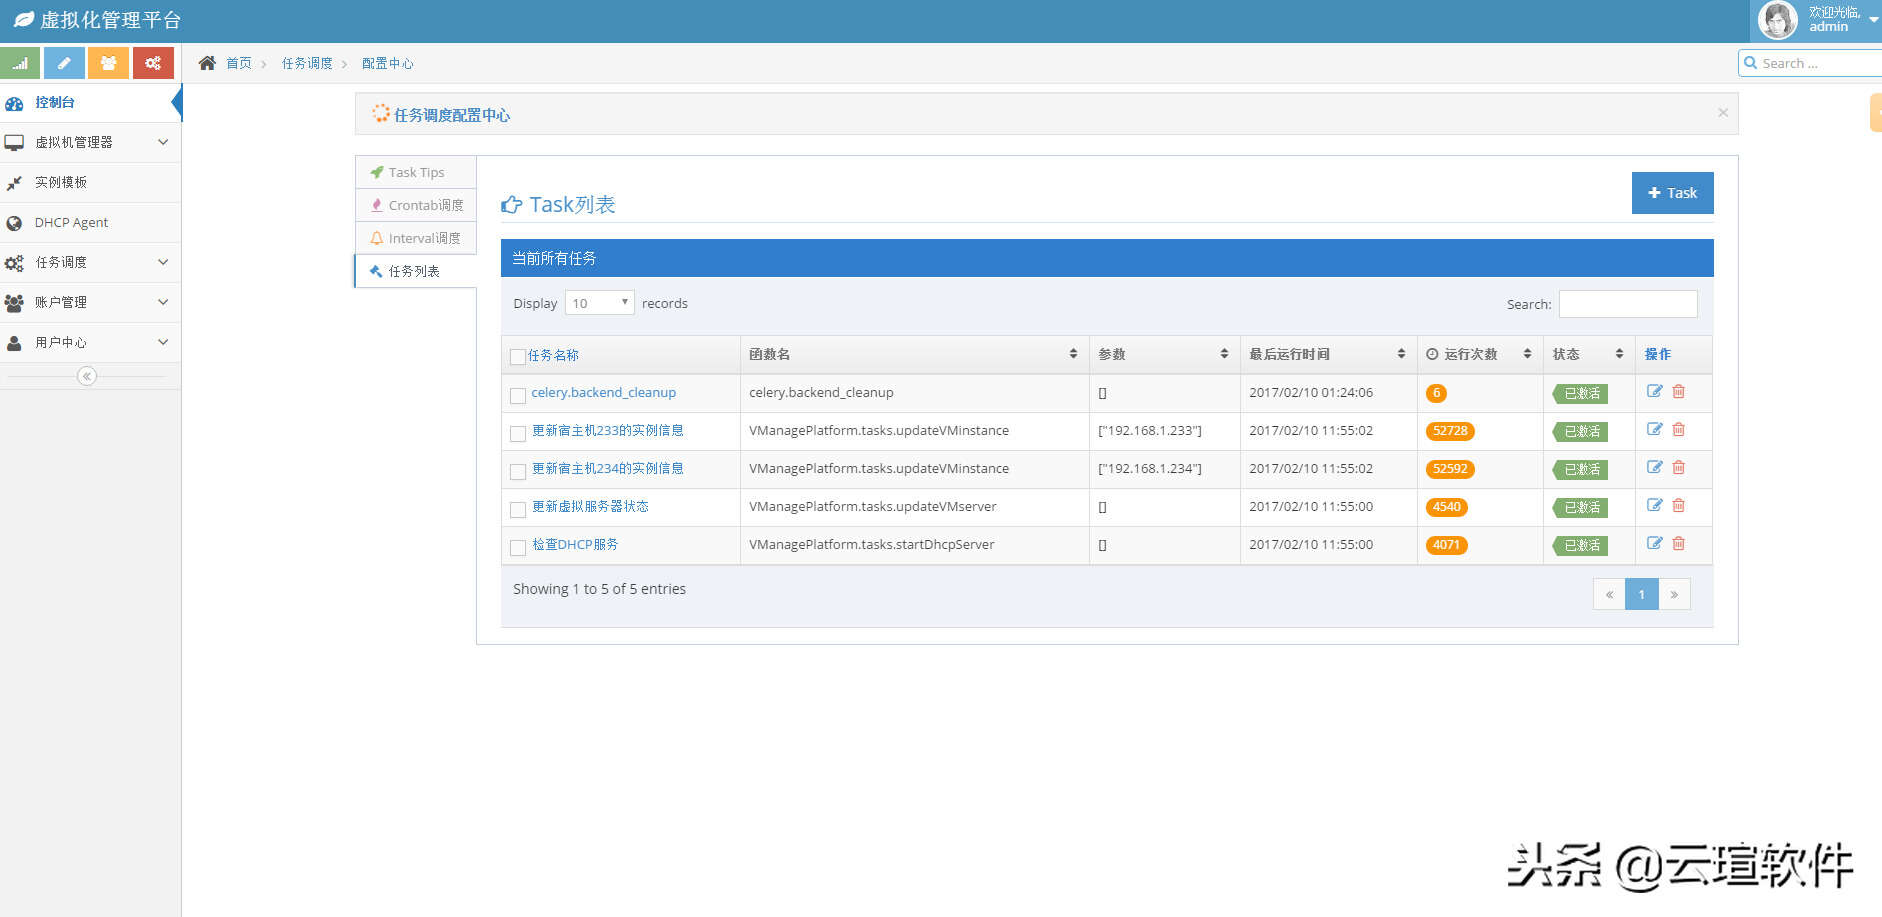Open the 更新宿主机233的实例信息 task link
1882x917 pixels.
pos(607,430)
